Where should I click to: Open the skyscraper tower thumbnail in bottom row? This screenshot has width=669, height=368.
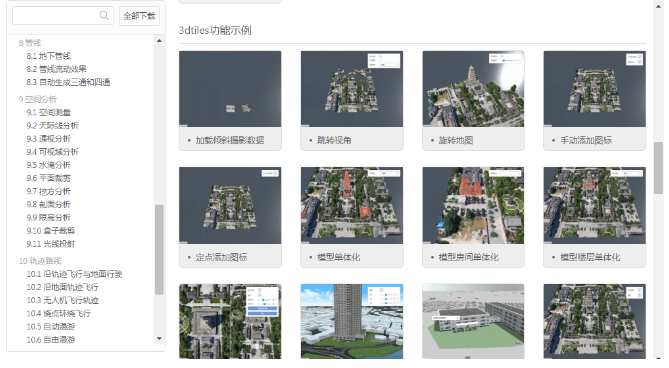click(352, 322)
